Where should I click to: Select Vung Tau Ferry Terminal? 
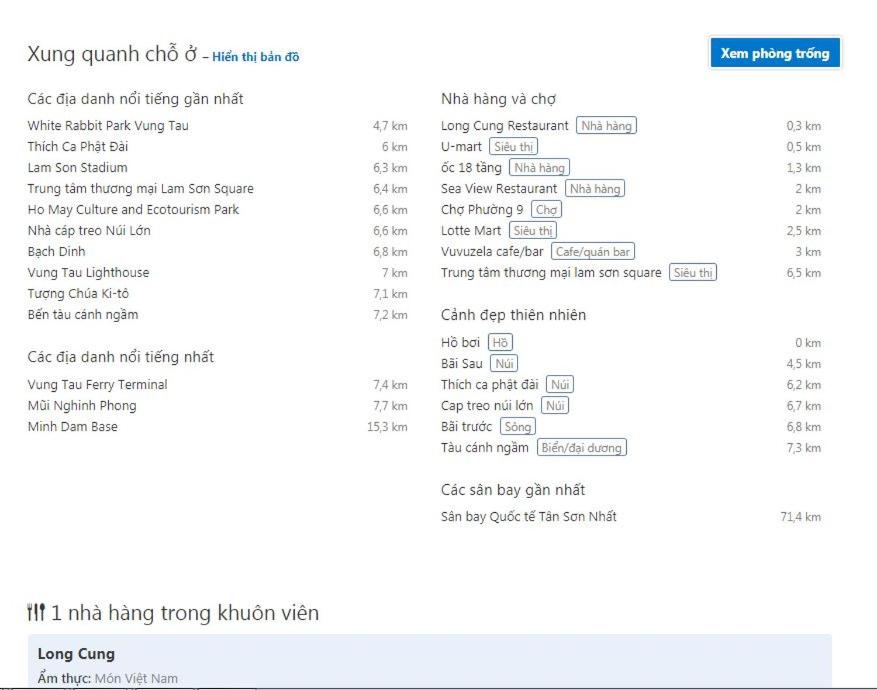(97, 385)
